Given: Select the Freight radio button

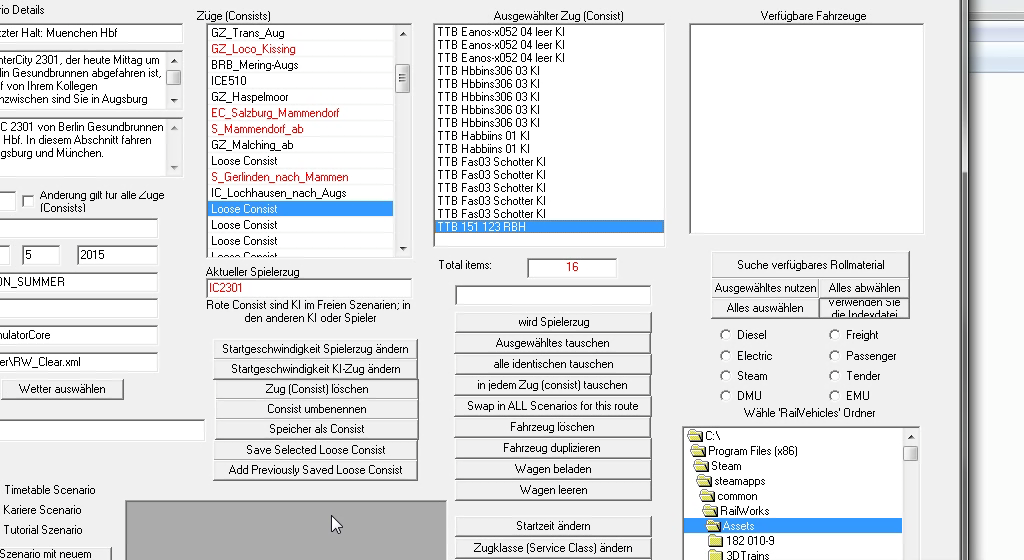Looking at the screenshot, I should [x=834, y=335].
